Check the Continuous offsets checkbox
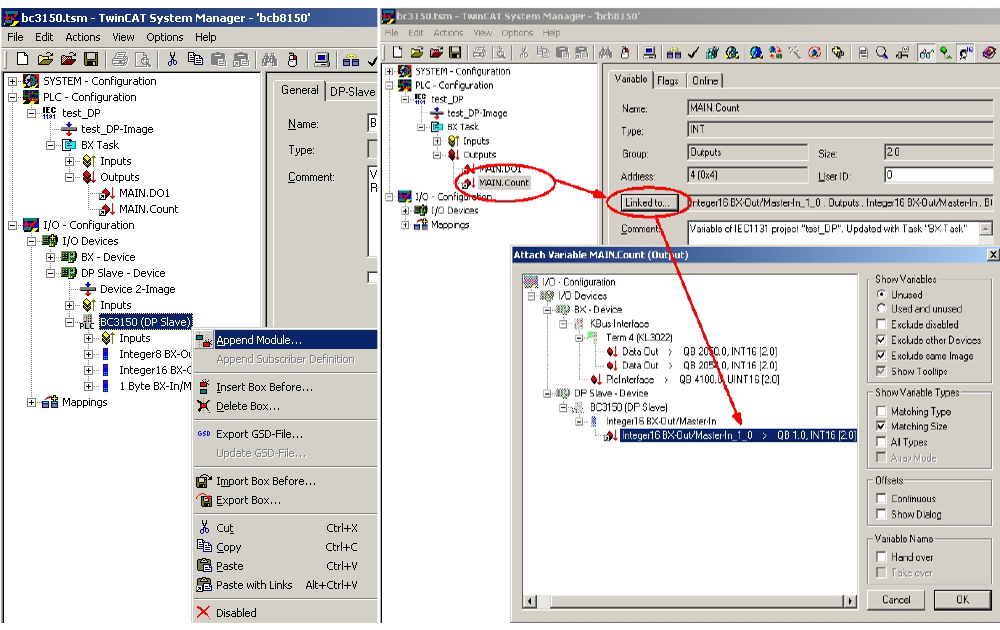Image resolution: width=1000 pixels, height=630 pixels. point(881,499)
